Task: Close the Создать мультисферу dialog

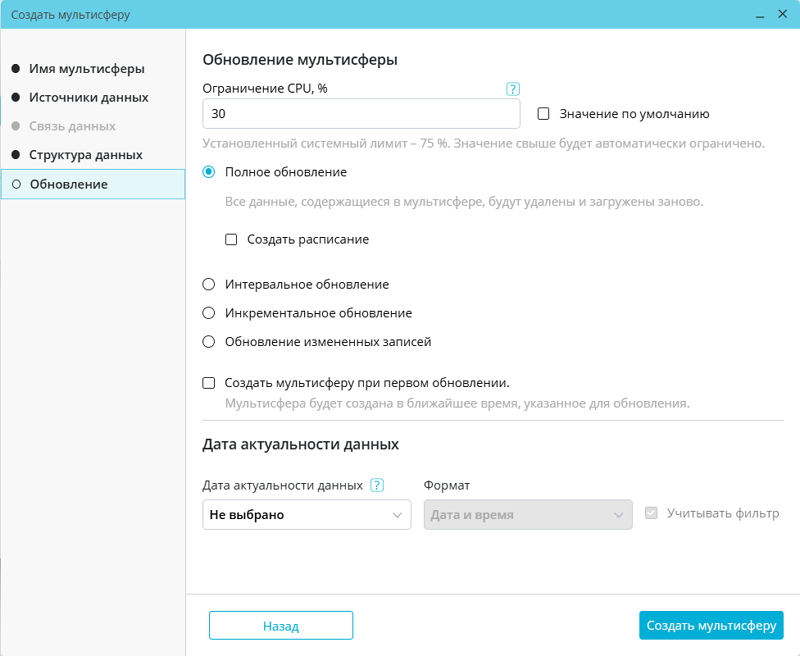Action: 781,15
